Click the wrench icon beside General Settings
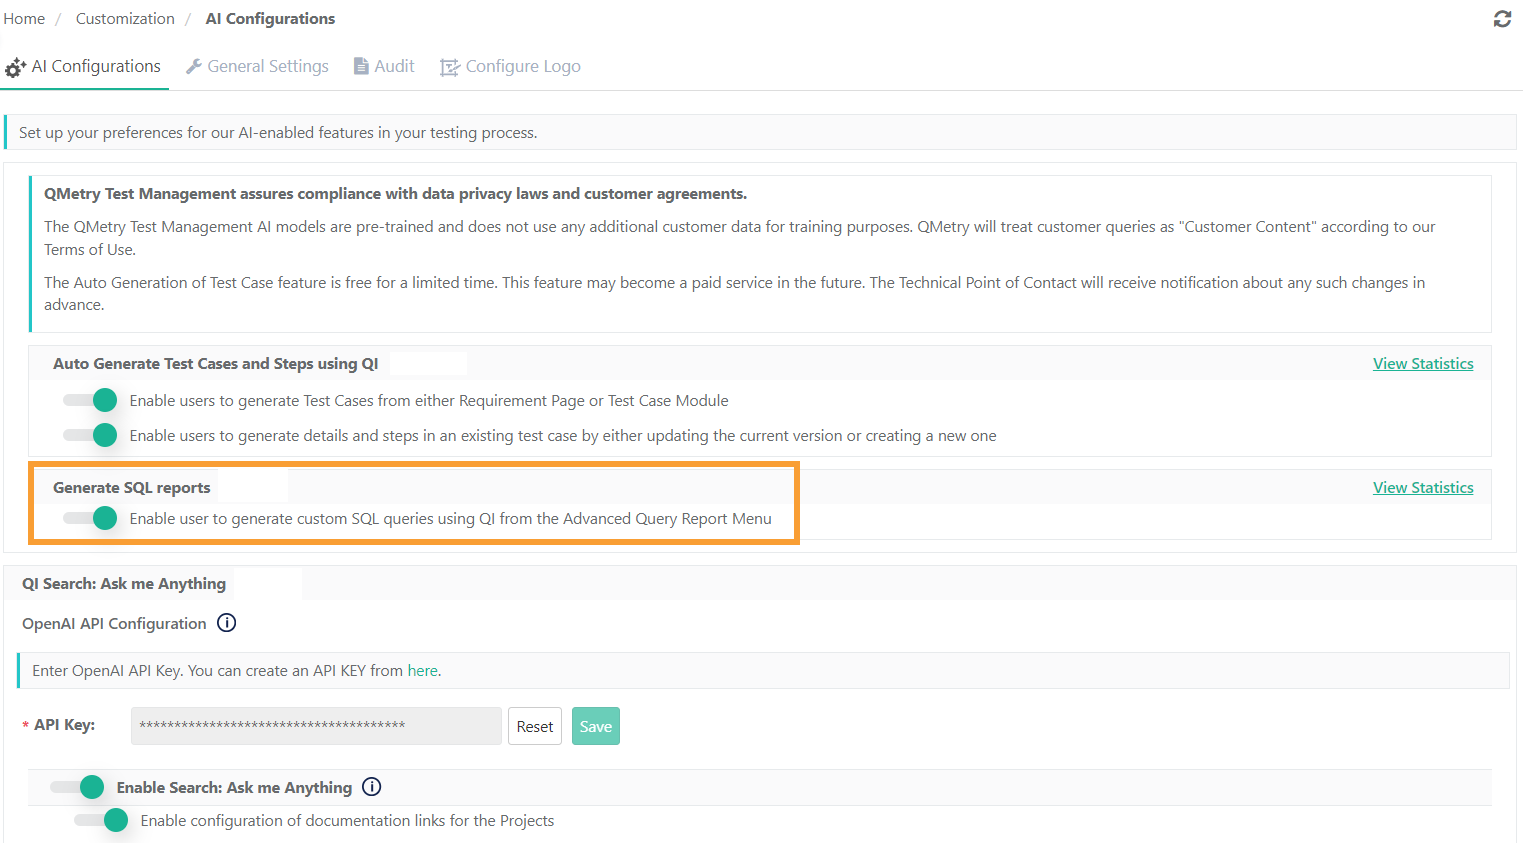 coord(192,66)
